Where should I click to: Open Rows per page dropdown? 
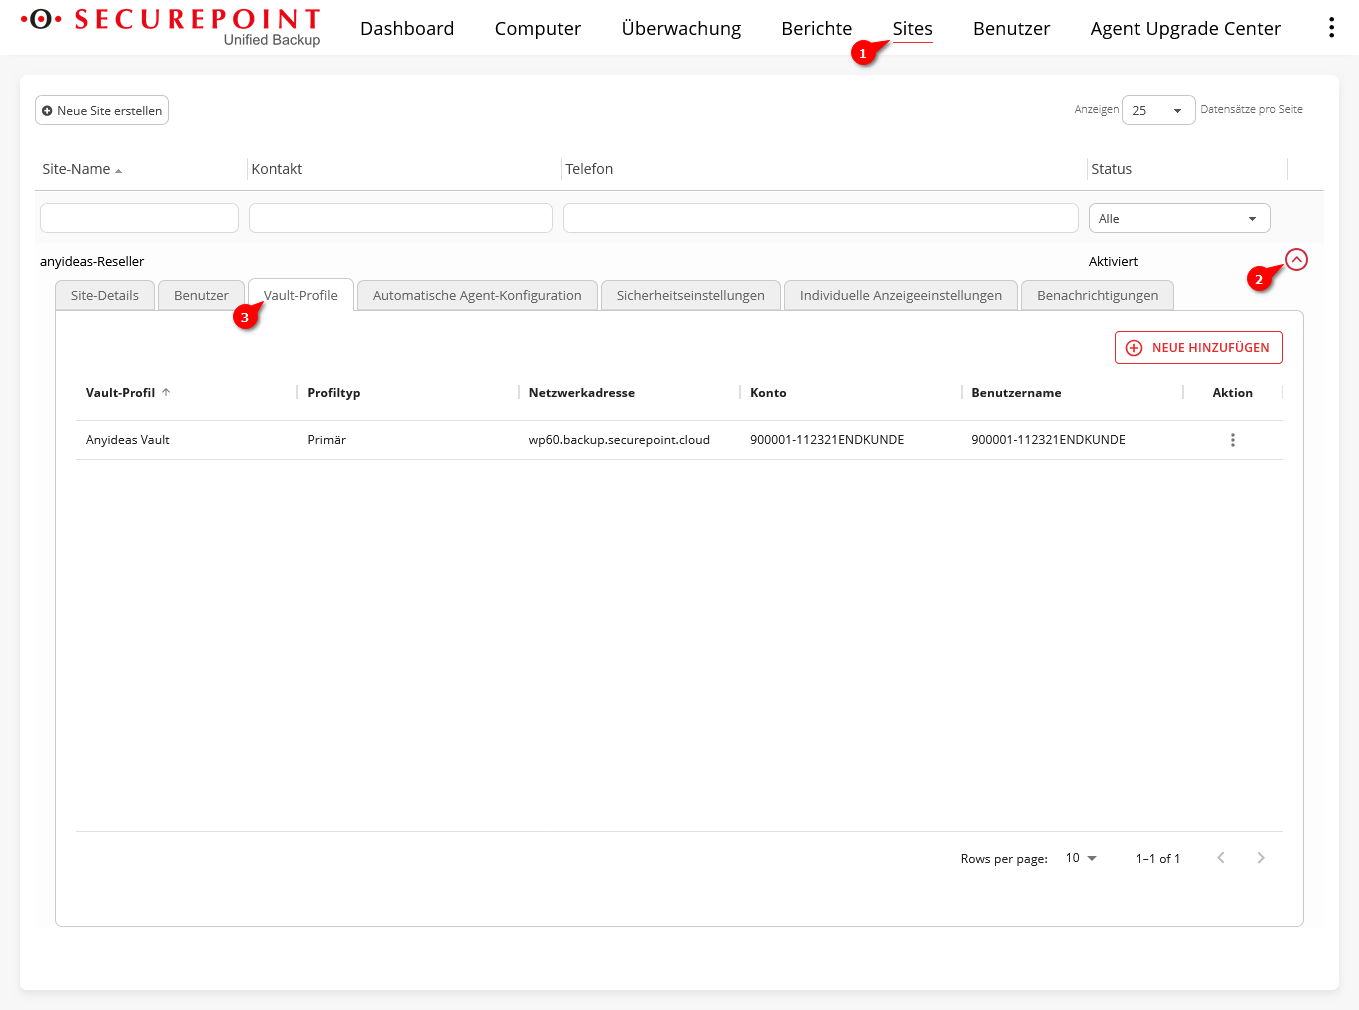1081,858
